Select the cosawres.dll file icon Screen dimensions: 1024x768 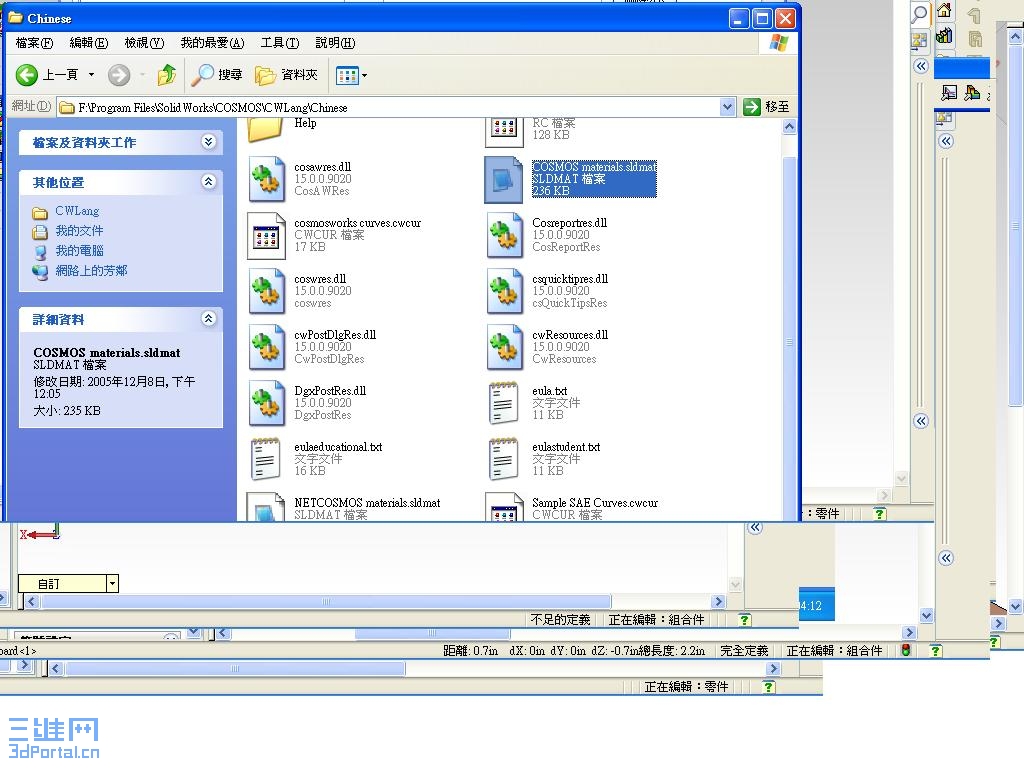pos(267,179)
